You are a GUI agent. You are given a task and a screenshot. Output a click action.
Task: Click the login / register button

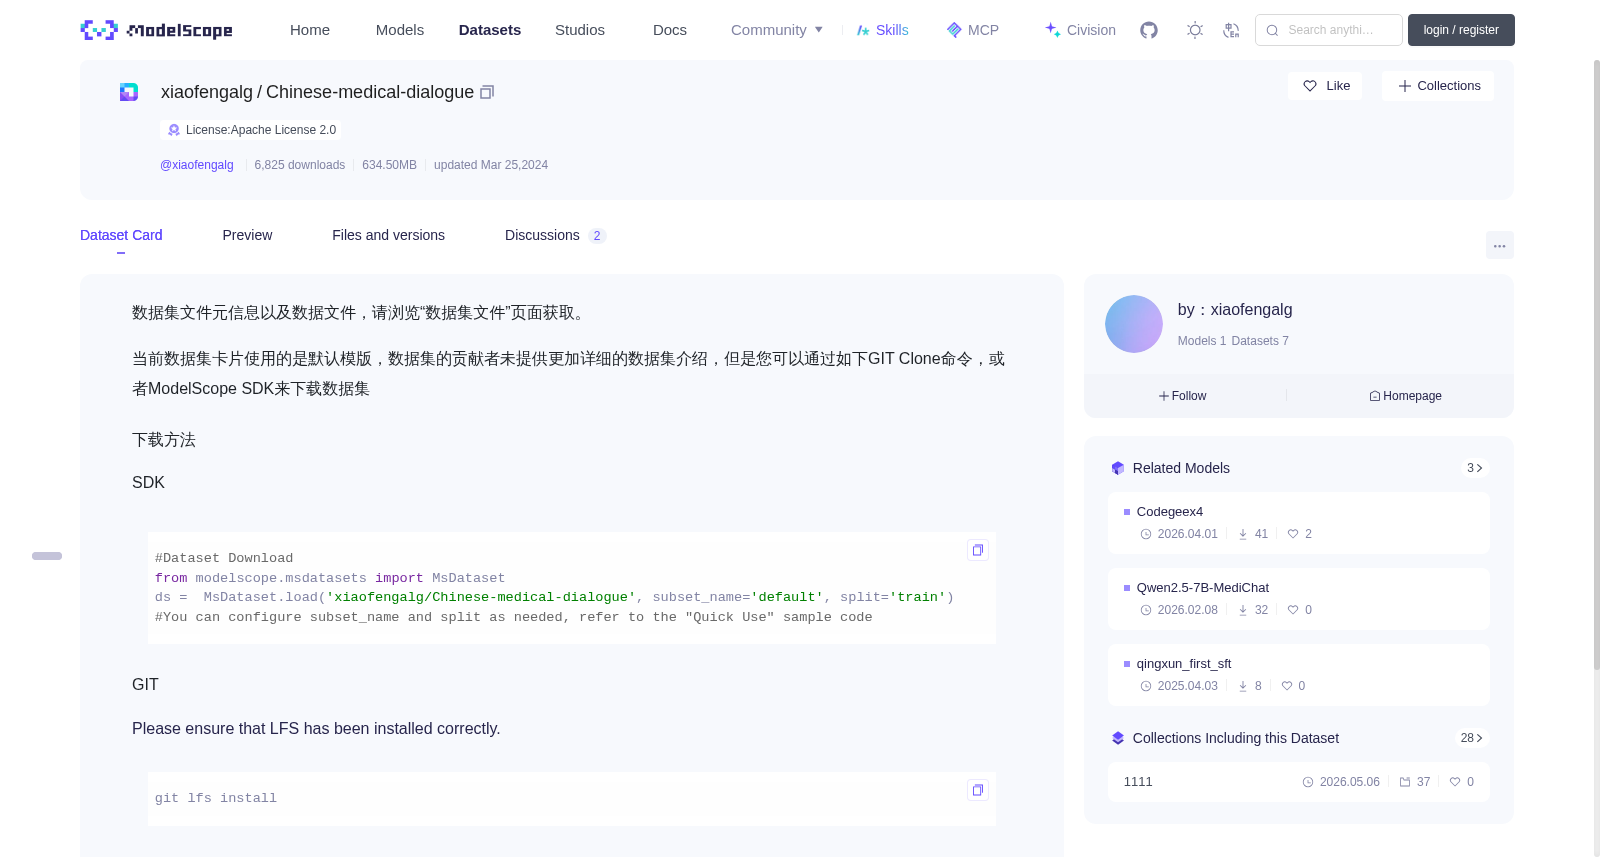tap(1461, 30)
